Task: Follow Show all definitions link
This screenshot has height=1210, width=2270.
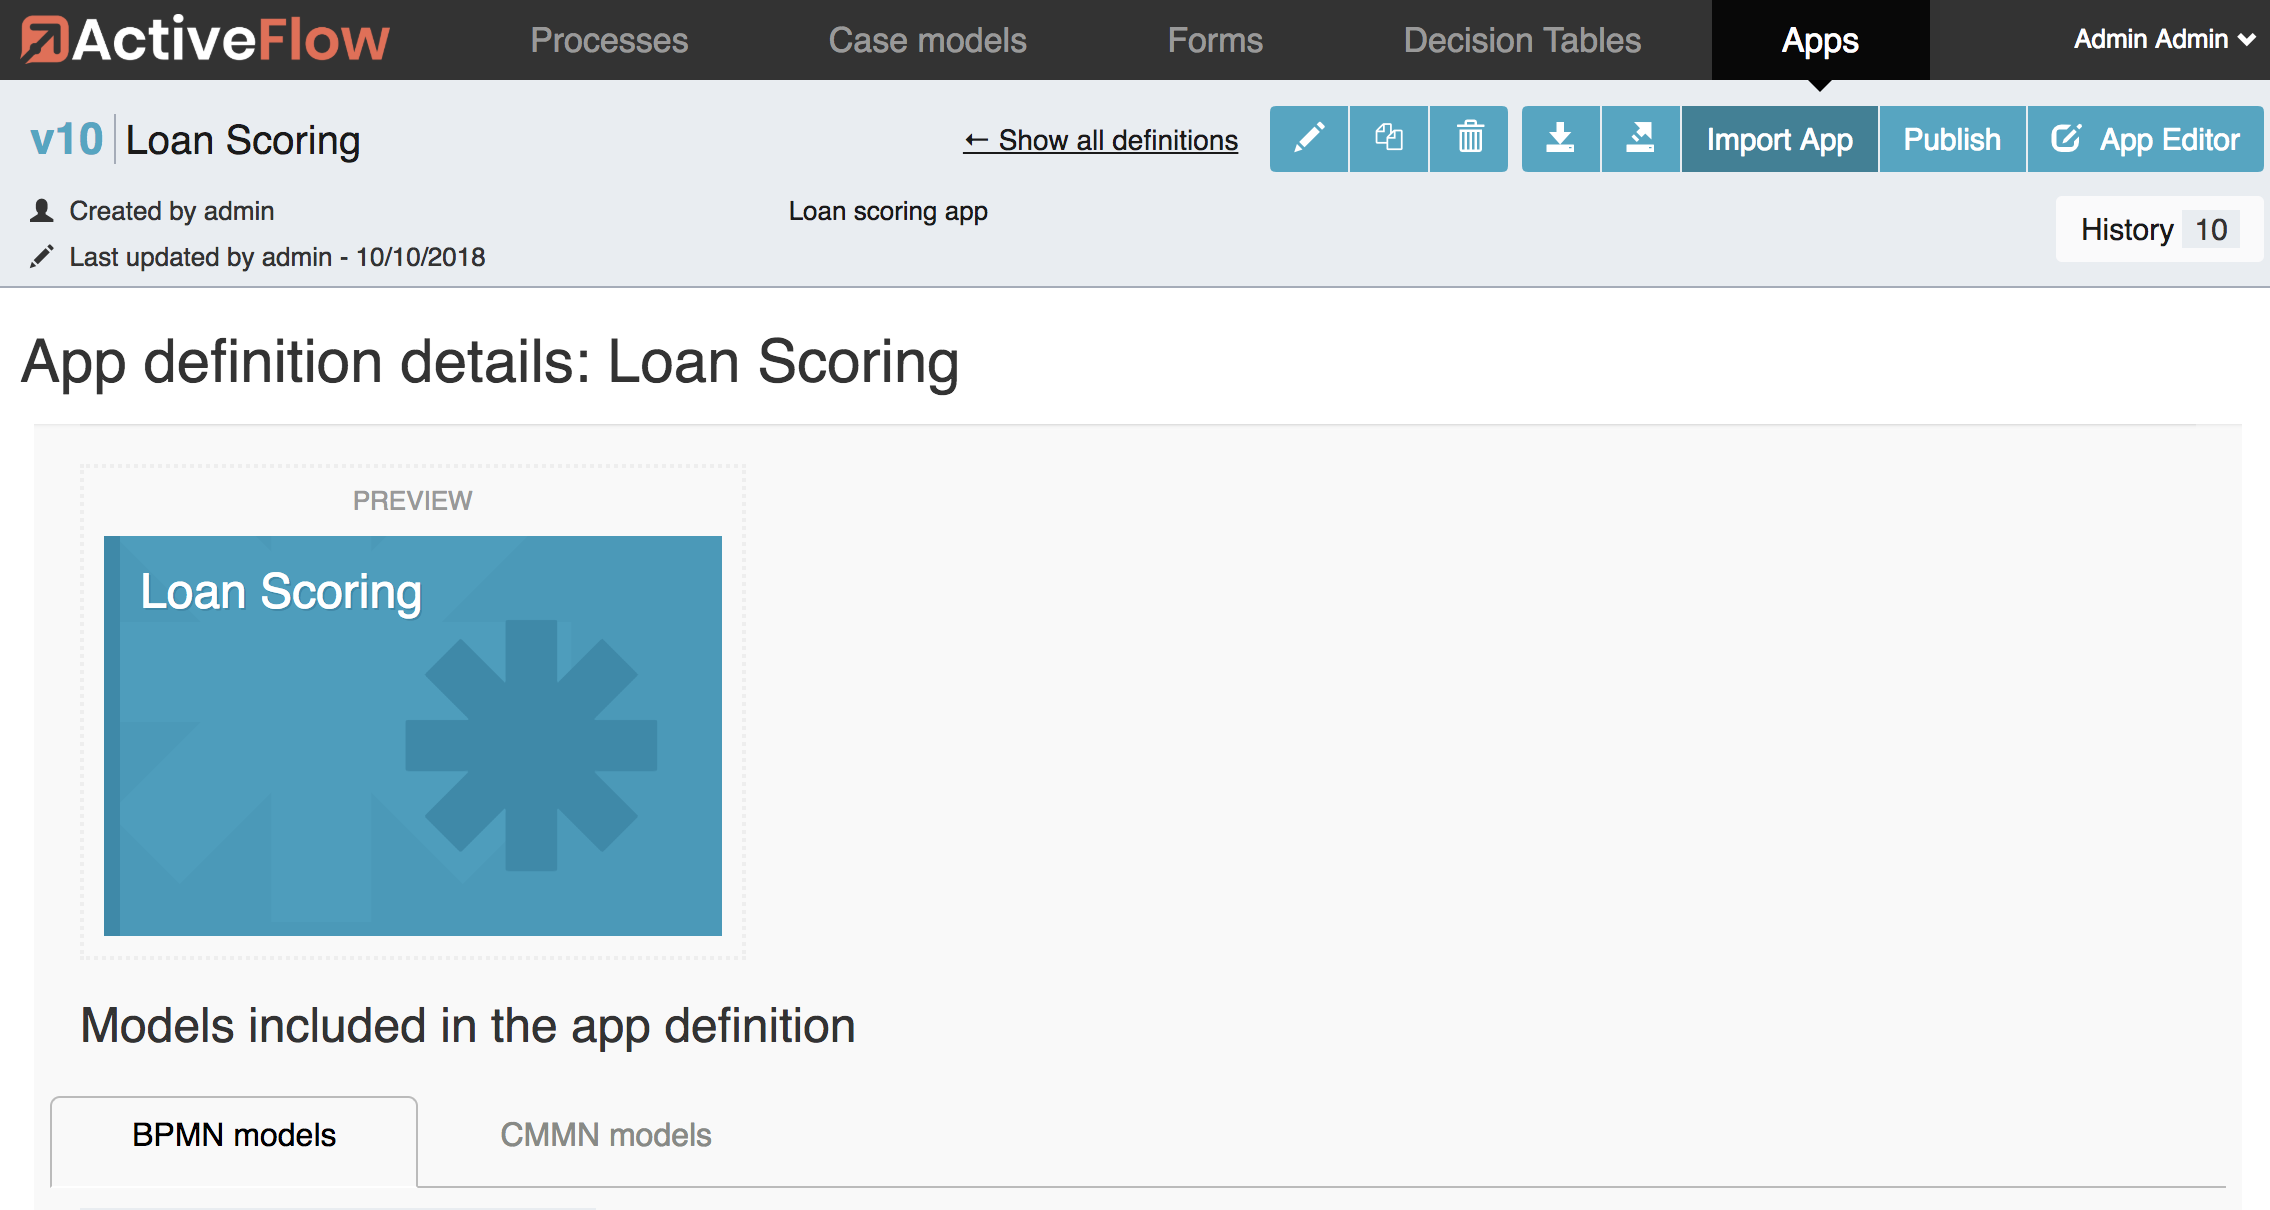Action: [1100, 140]
